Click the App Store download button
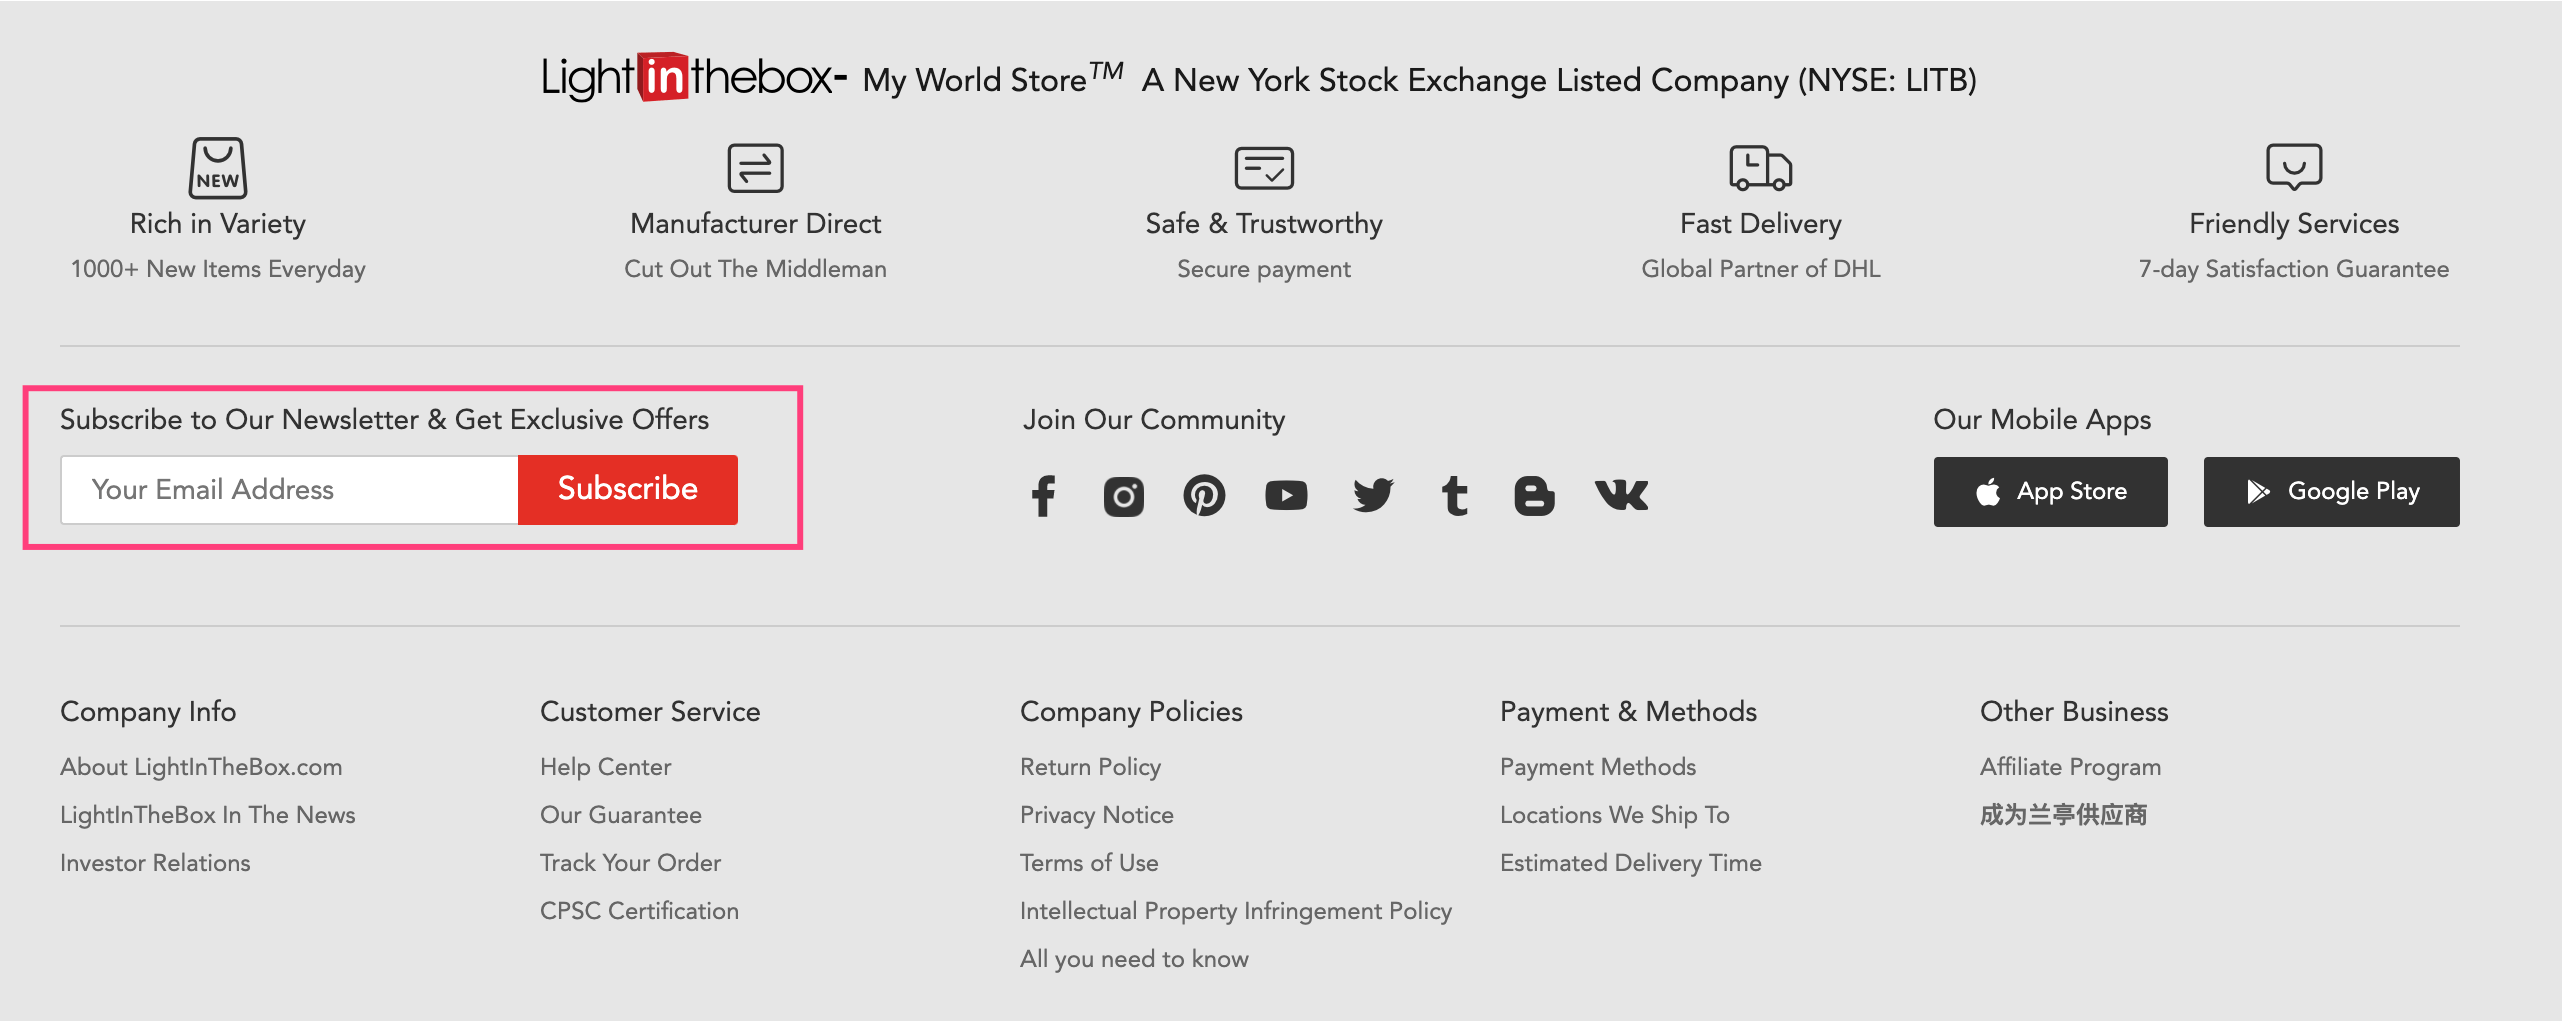 [x=2050, y=492]
